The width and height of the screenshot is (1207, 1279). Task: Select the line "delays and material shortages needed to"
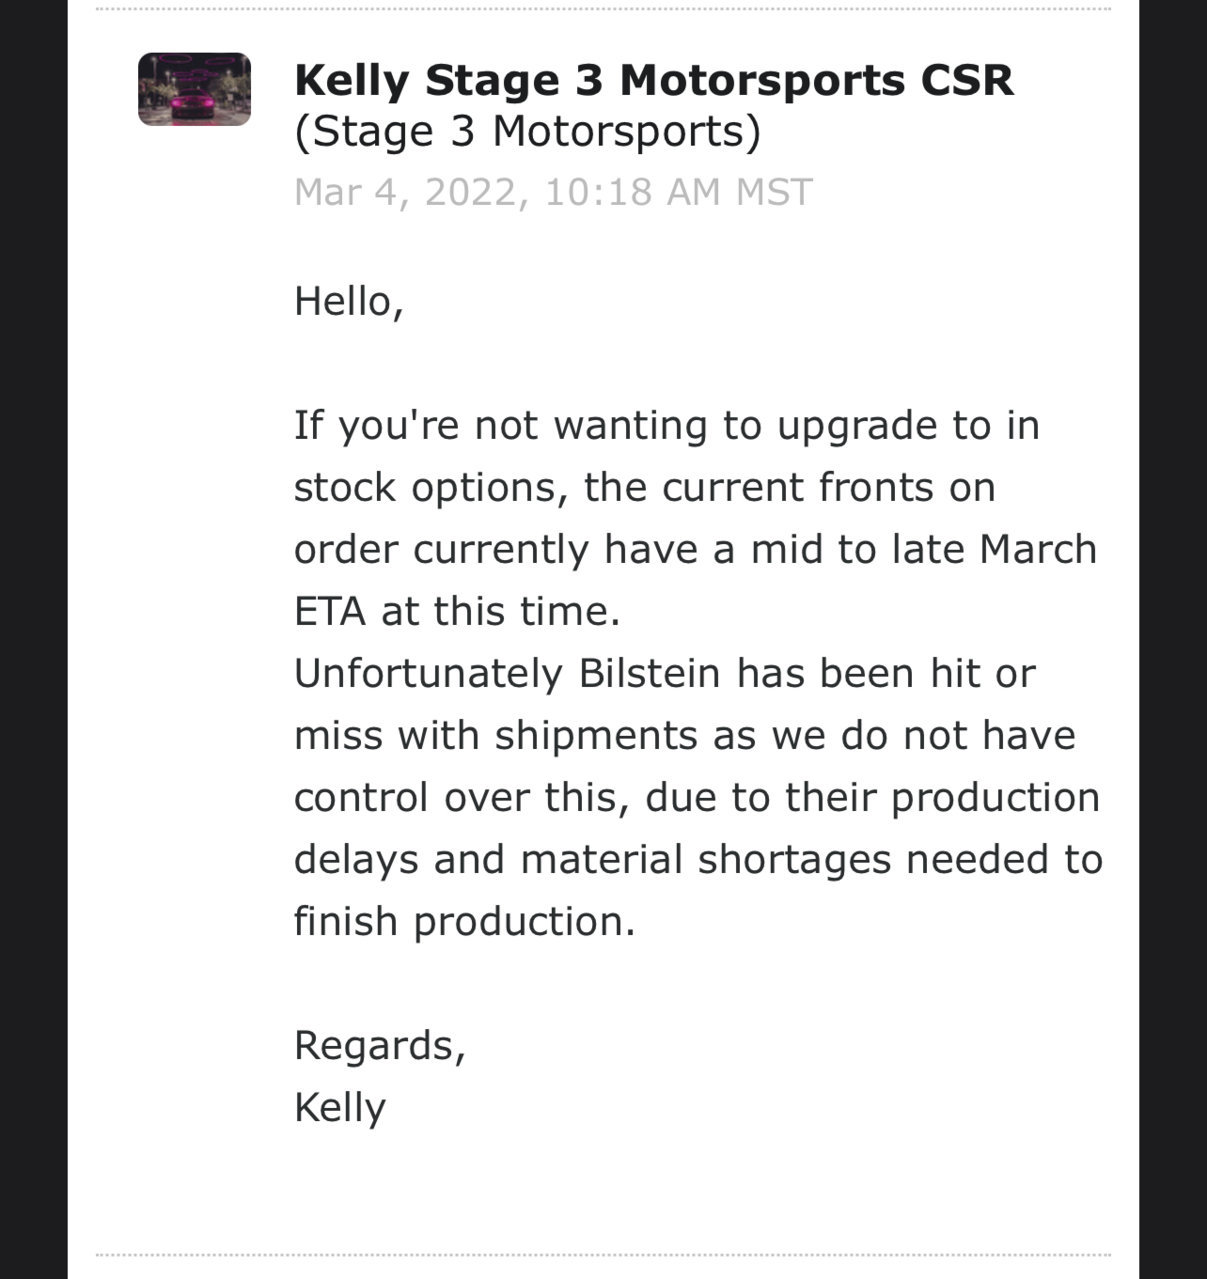click(698, 860)
